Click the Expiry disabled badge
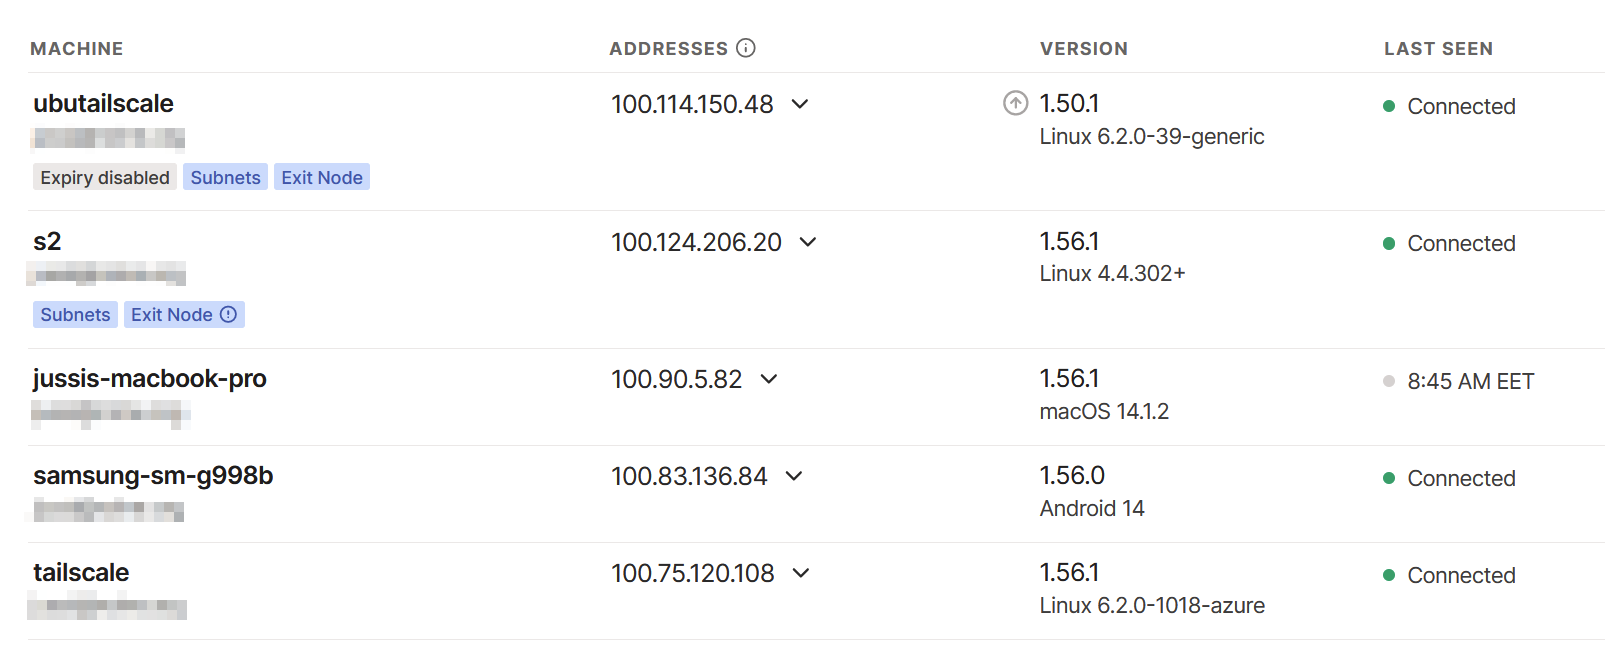1605x647 pixels. coord(105,177)
